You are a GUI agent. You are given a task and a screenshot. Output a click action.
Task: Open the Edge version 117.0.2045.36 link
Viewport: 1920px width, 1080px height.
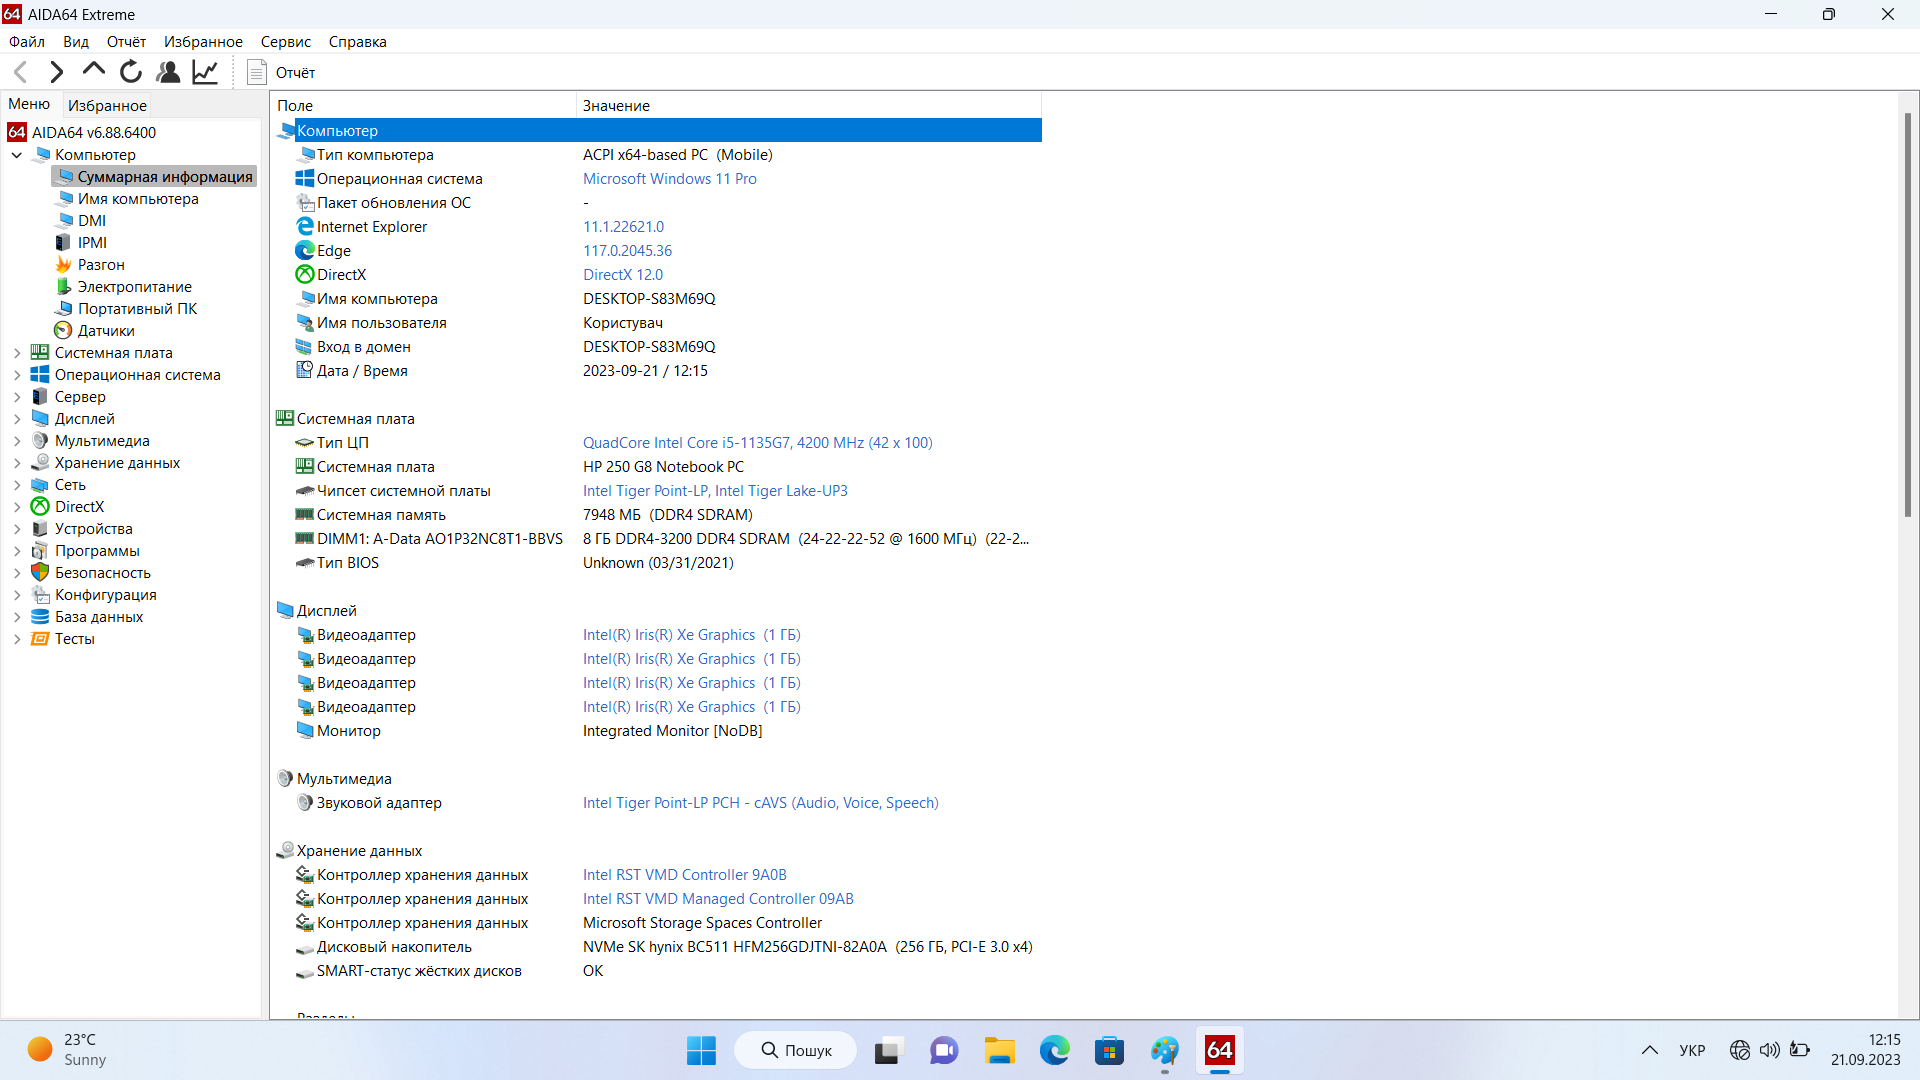[627, 251]
